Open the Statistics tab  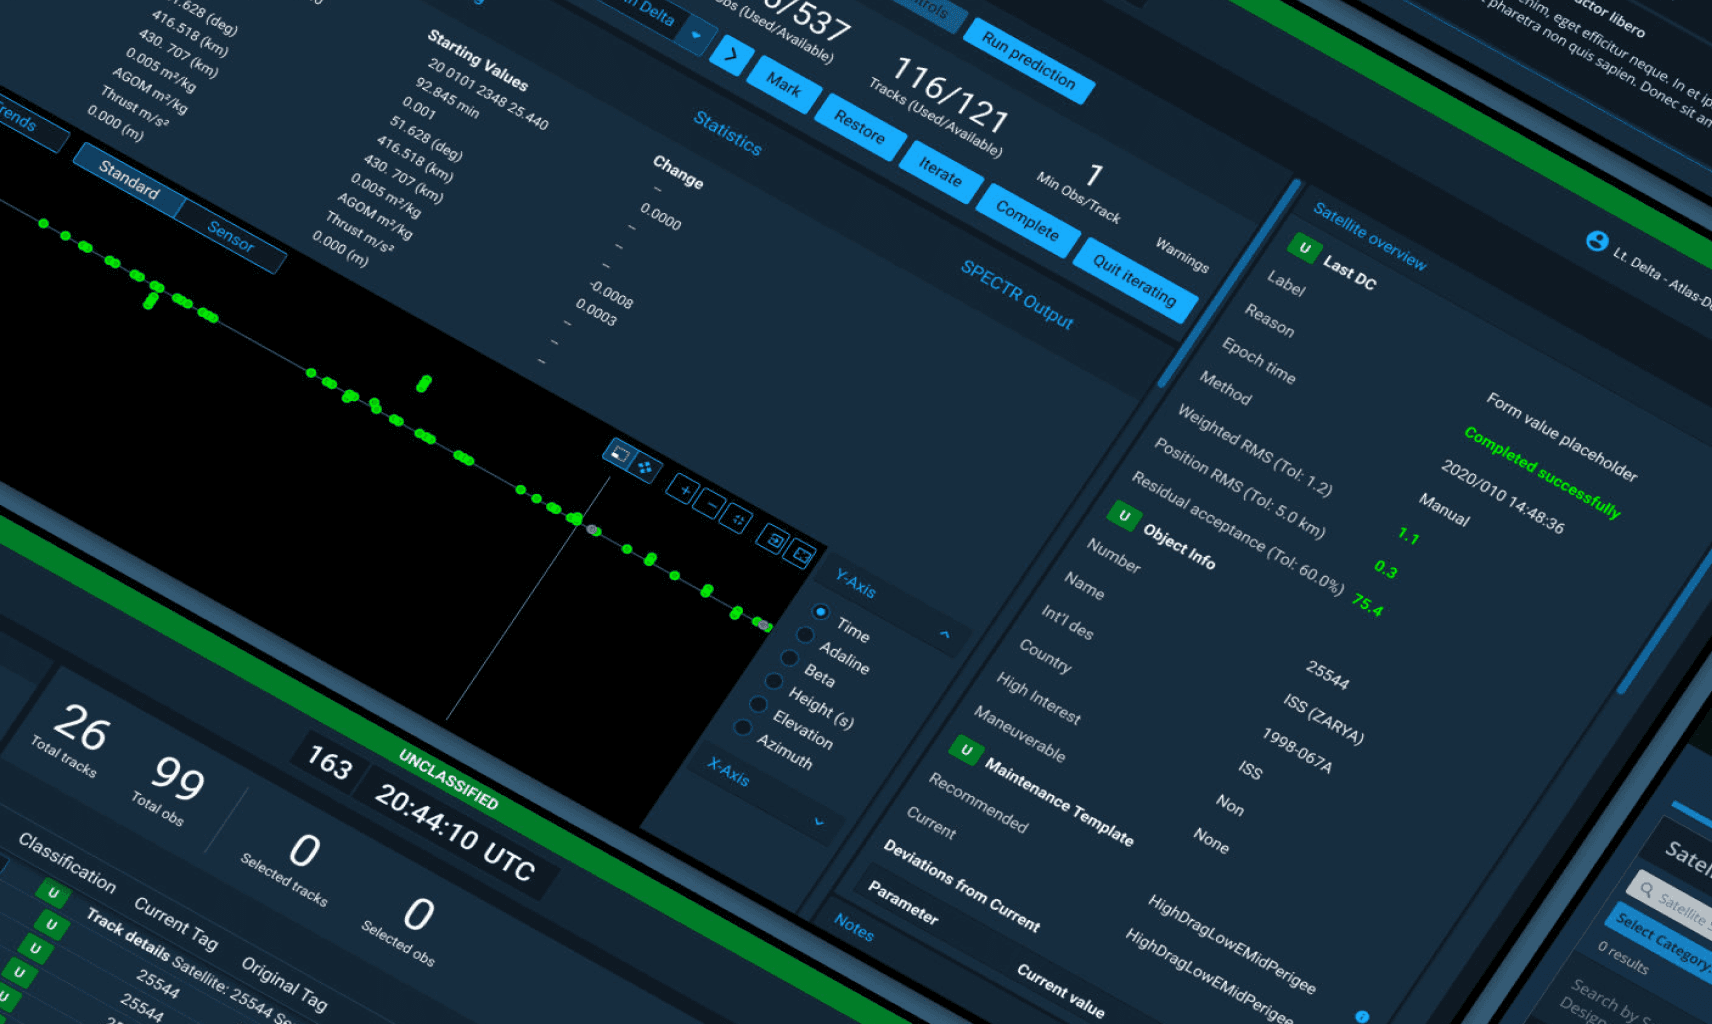pyautogui.click(x=727, y=133)
